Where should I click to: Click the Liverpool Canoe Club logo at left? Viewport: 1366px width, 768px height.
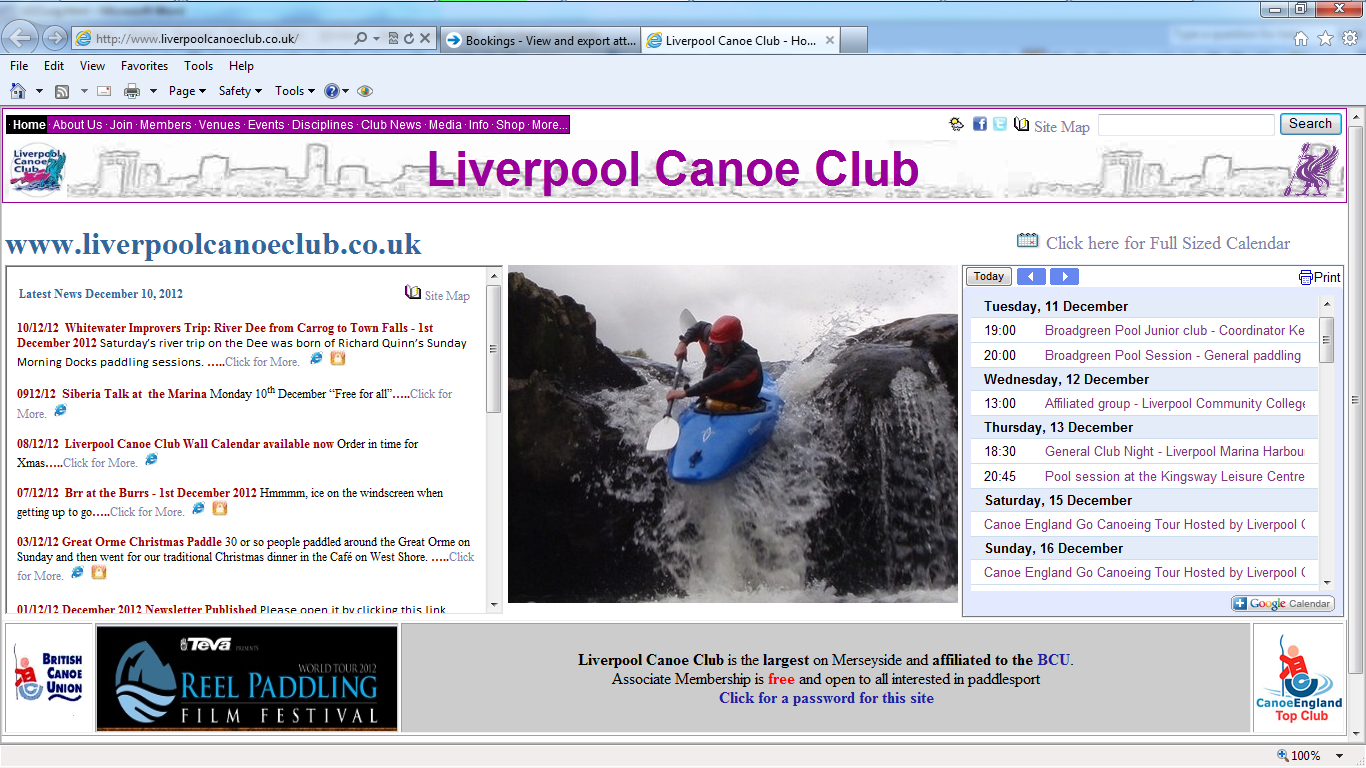click(38, 170)
